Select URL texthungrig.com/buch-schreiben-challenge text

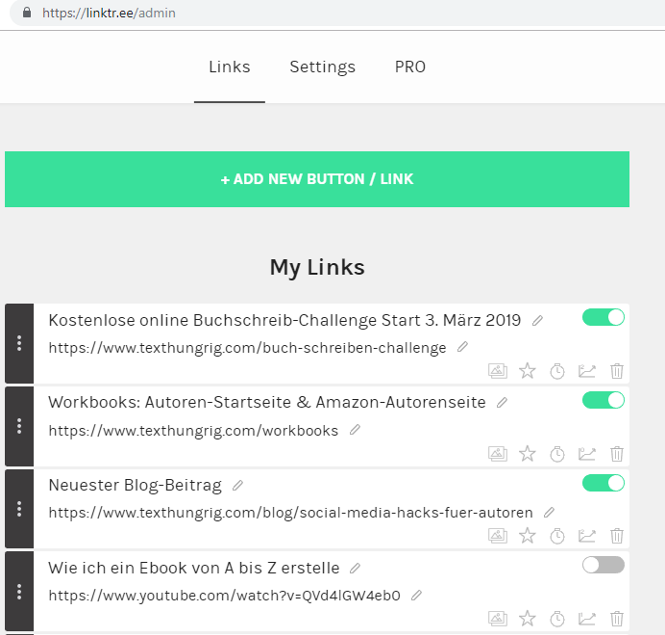(247, 348)
